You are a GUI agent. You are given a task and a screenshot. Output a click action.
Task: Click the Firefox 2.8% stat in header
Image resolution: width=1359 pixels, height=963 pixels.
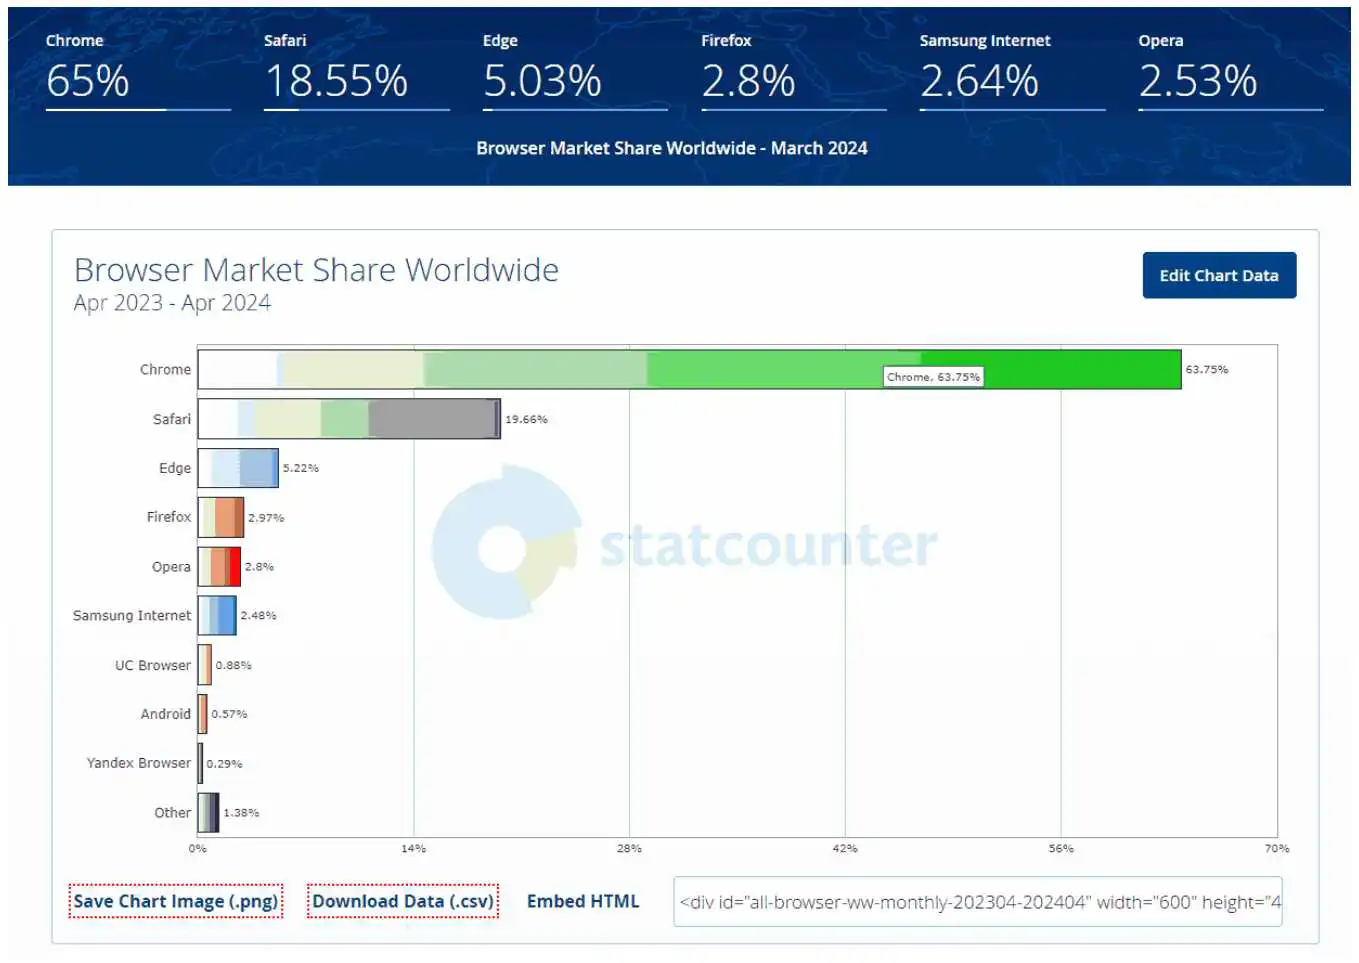click(792, 70)
